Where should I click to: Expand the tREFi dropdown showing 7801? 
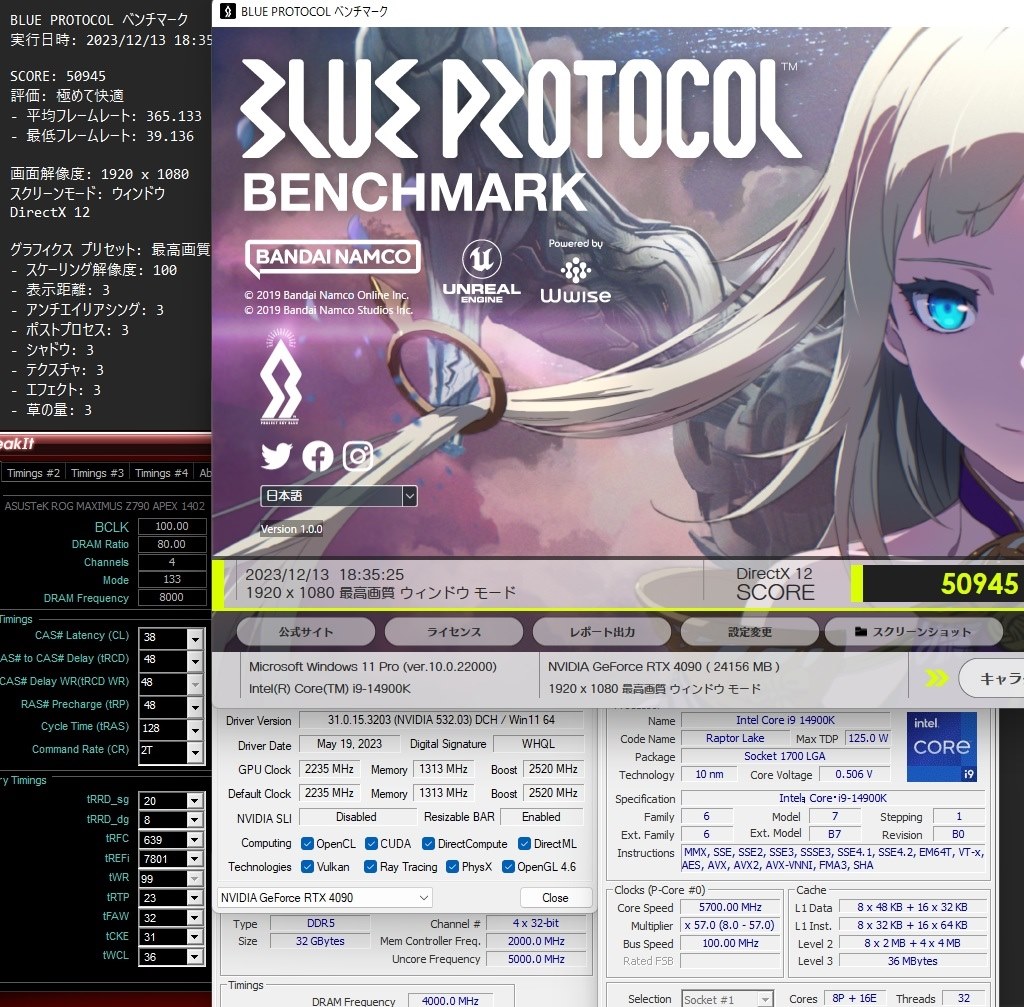pos(195,859)
